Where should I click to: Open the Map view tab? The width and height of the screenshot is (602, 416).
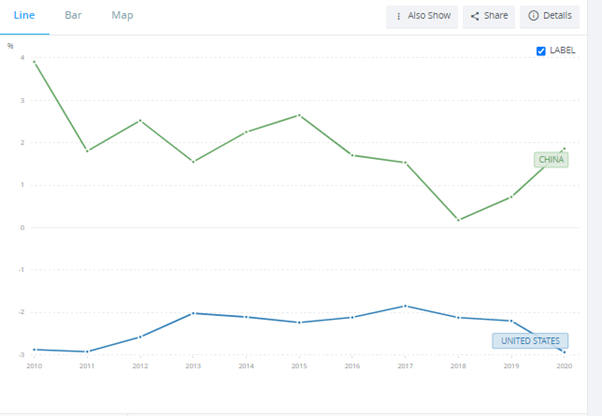(122, 15)
